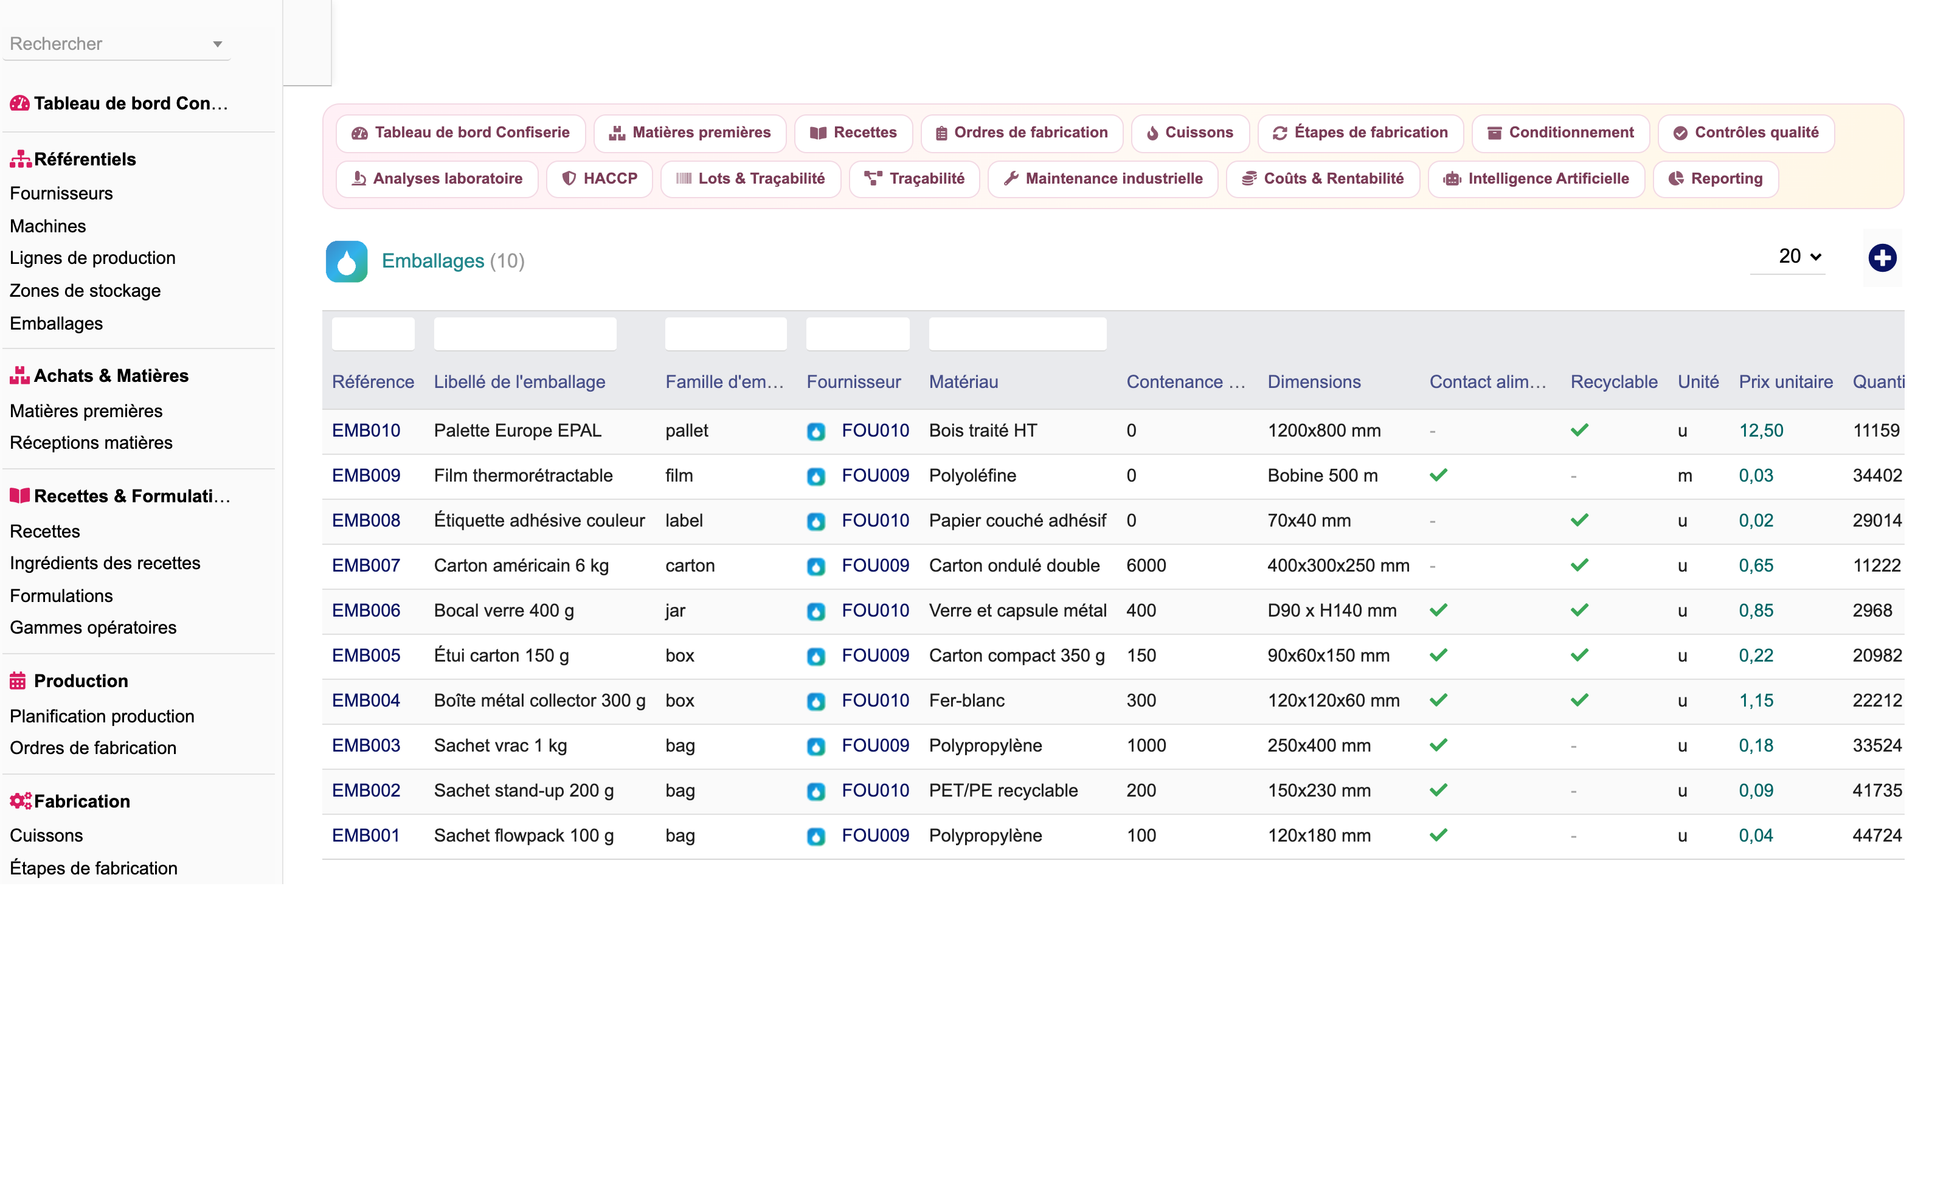The height and width of the screenshot is (1204, 1946).
Task: Open the Ordres de fabrication tab
Action: coord(1021,133)
